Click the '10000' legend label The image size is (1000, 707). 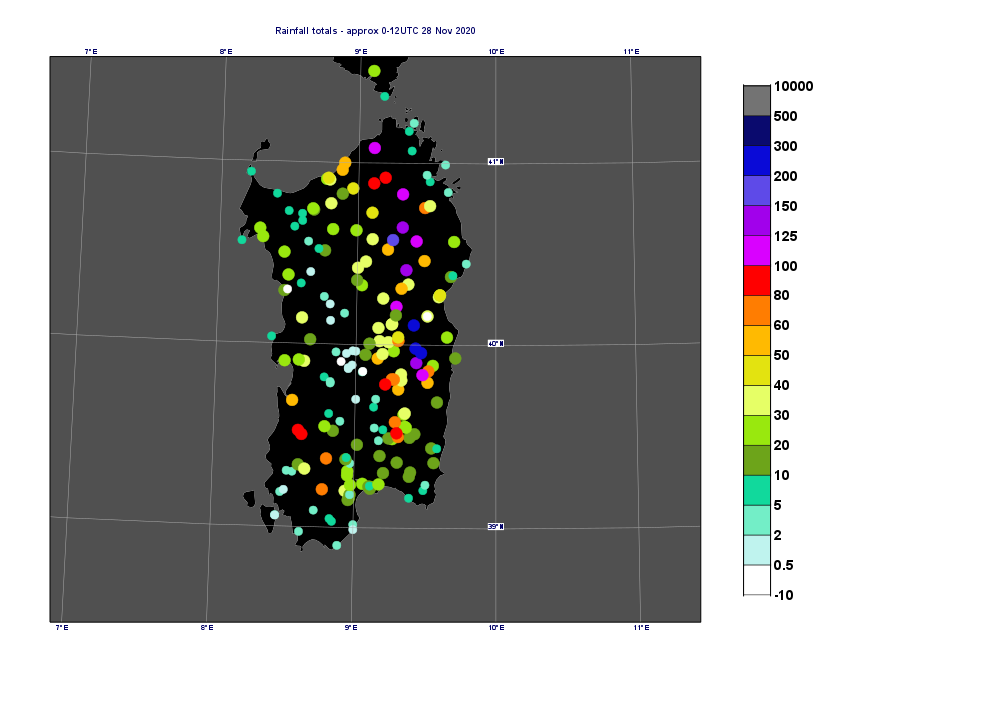pyautogui.click(x=793, y=86)
